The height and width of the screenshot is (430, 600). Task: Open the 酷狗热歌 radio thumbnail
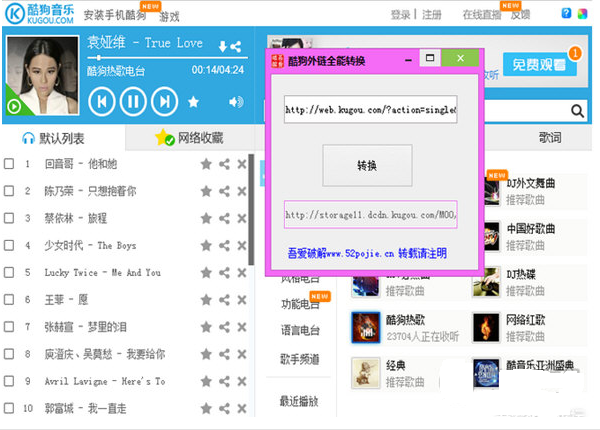(x=366, y=327)
